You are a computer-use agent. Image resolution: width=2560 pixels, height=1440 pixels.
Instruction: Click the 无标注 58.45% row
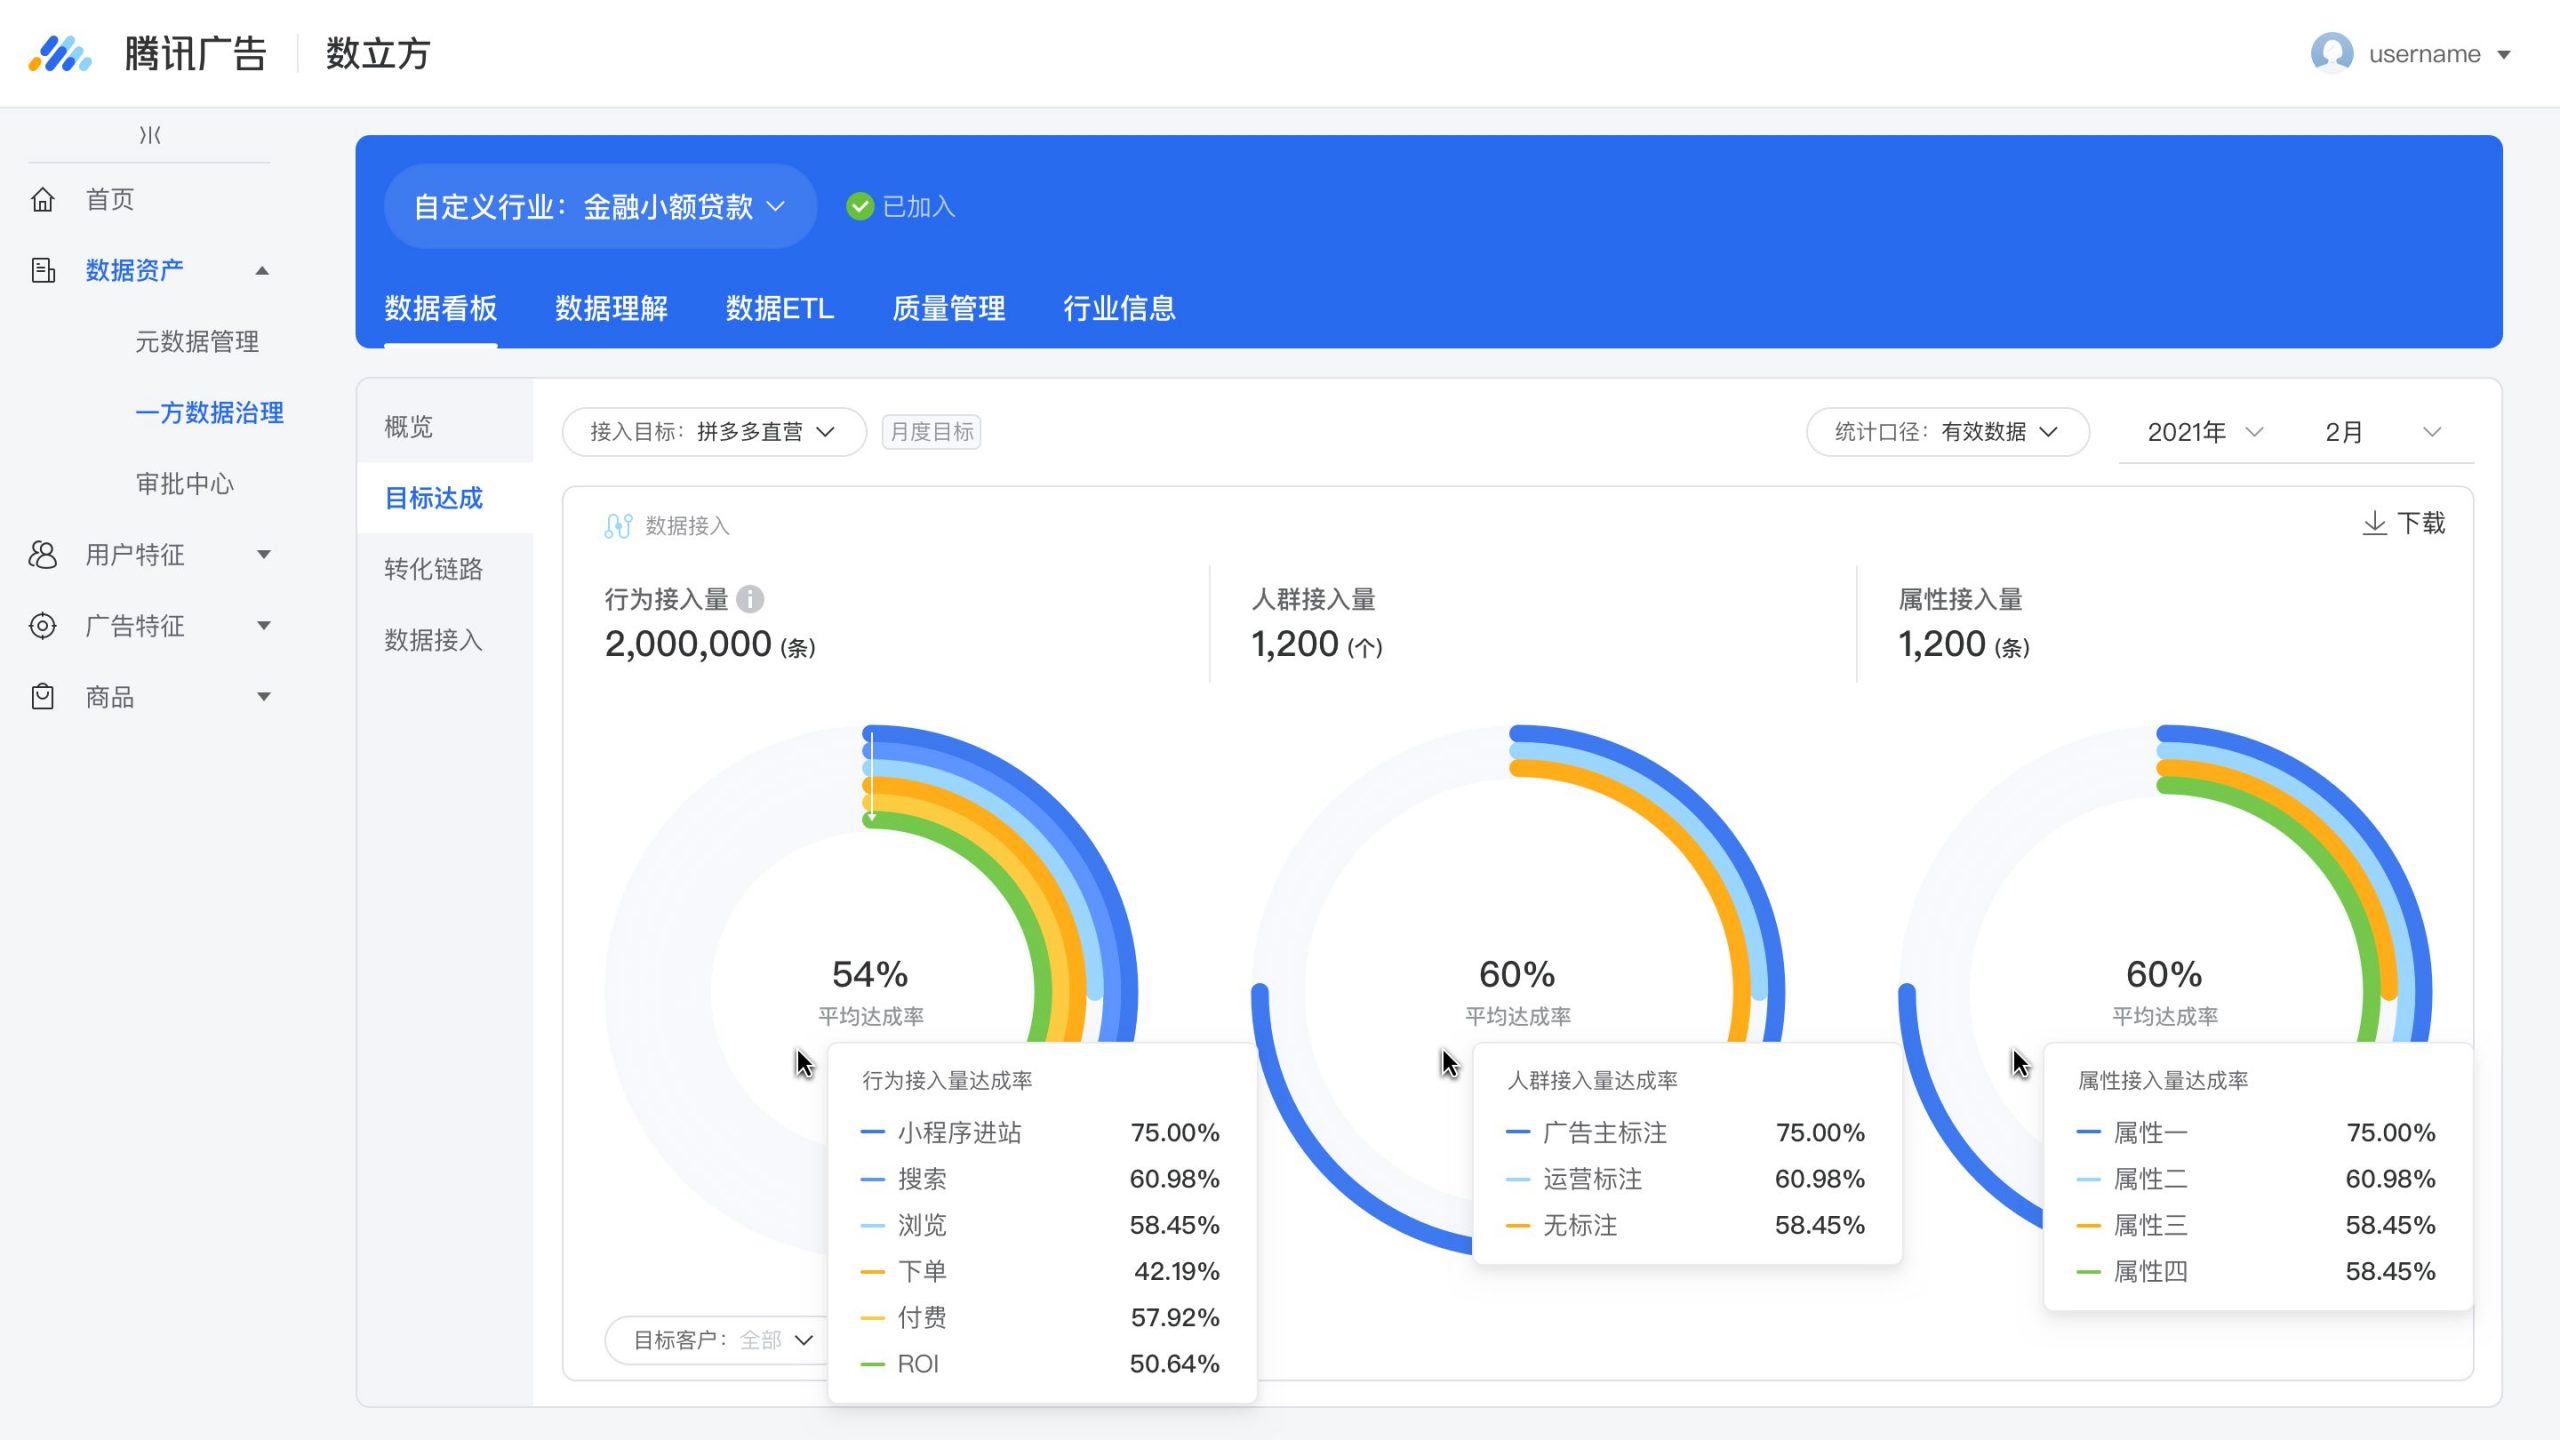[1685, 1225]
